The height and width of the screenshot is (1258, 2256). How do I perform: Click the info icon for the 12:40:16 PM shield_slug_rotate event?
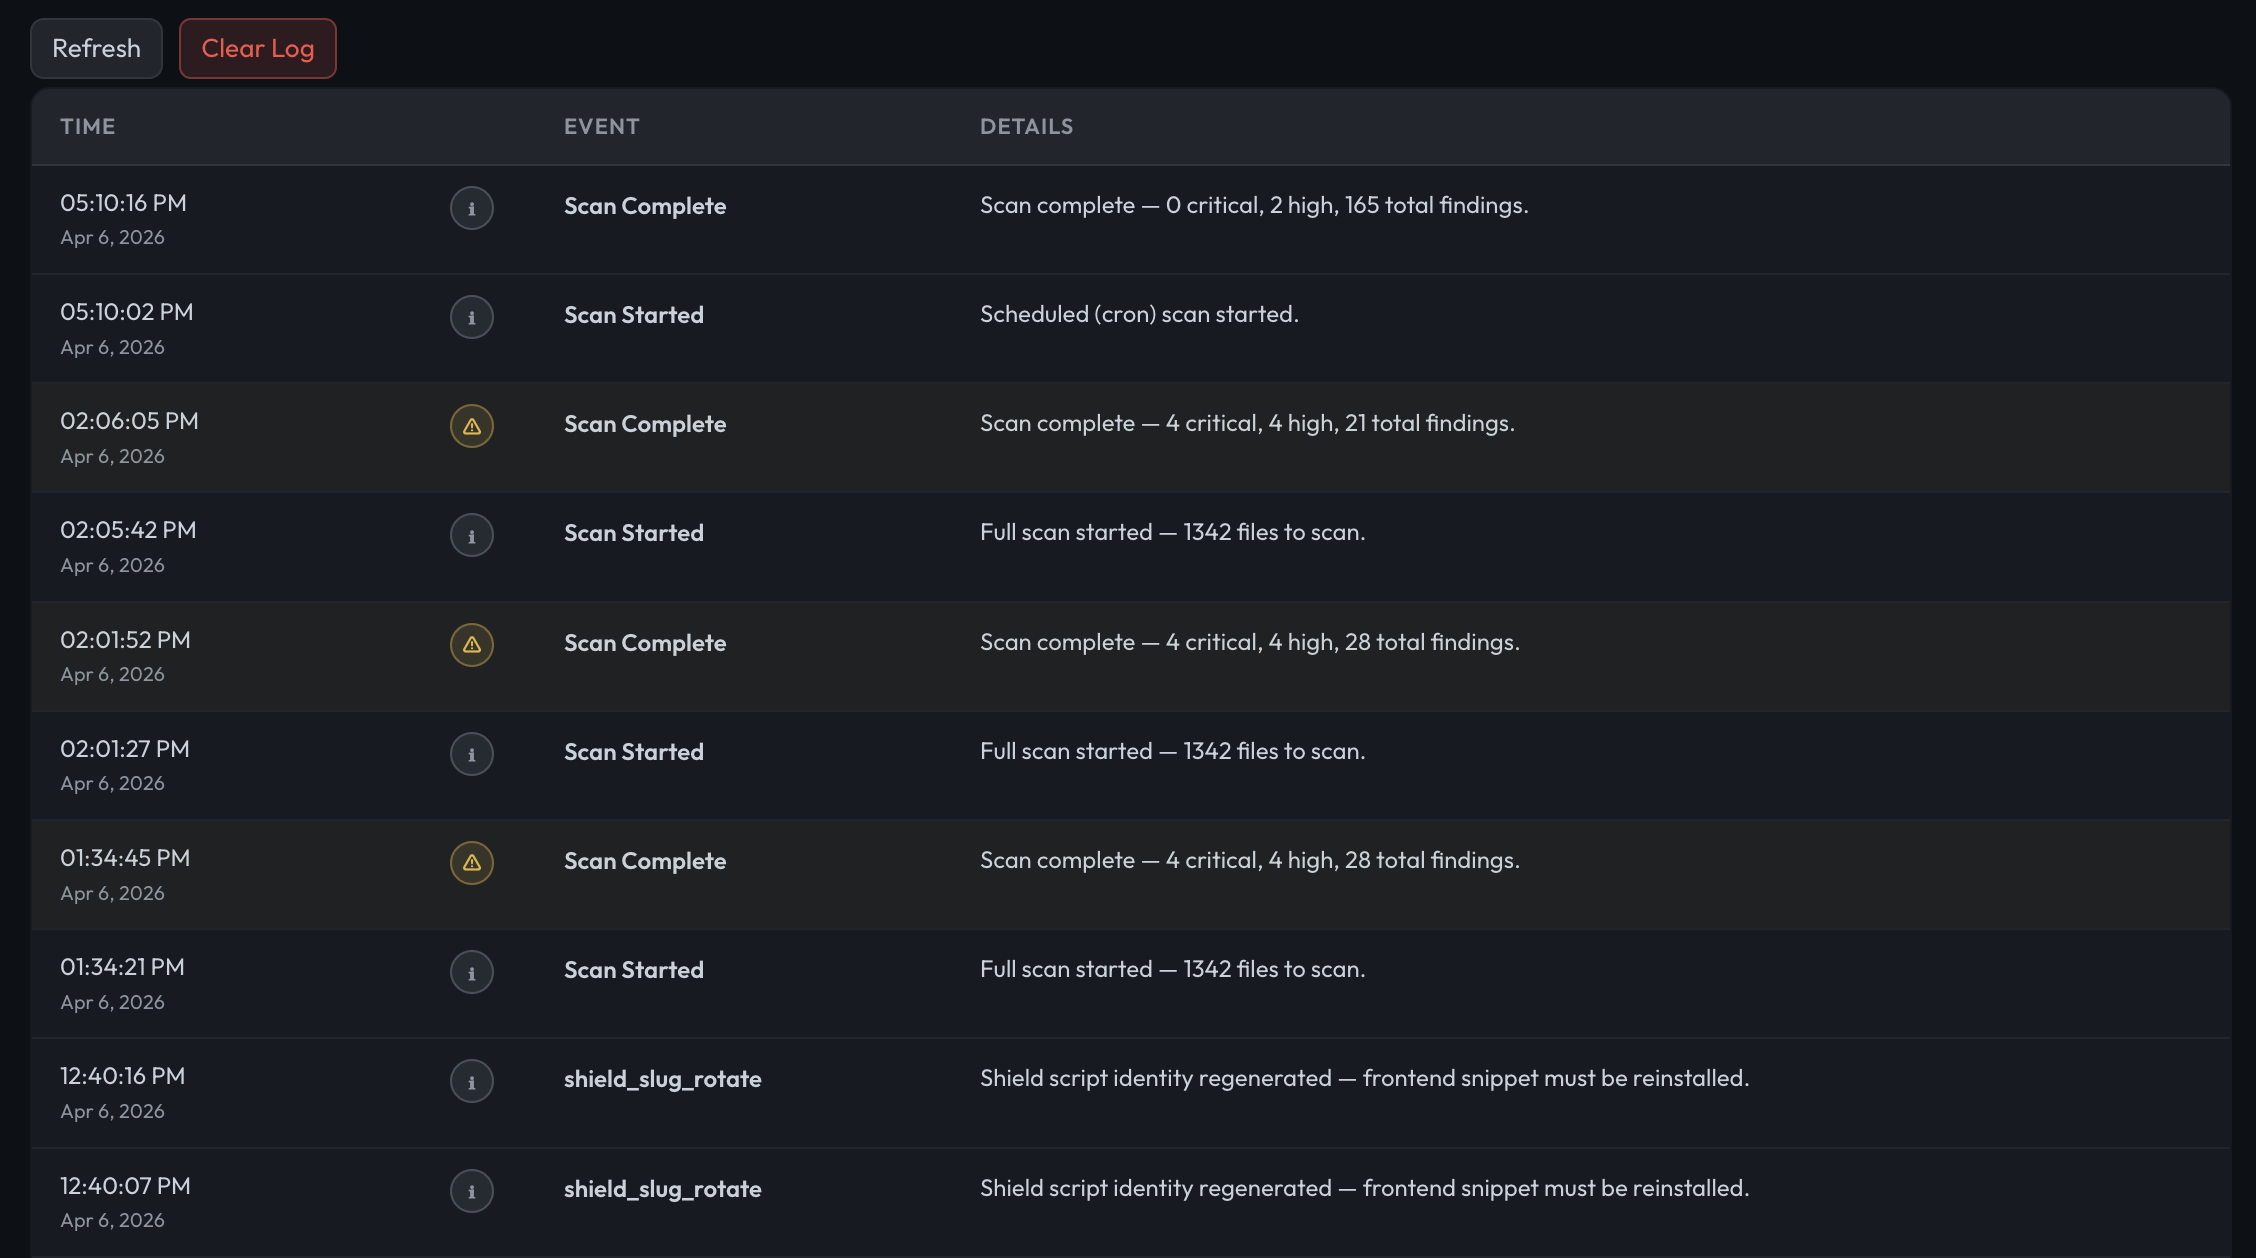tap(472, 1080)
